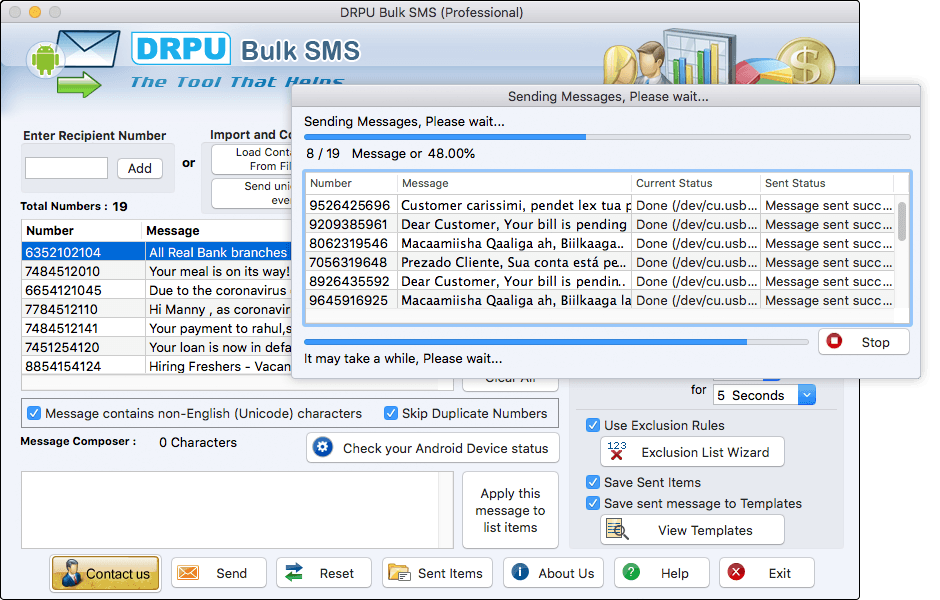Click the Stop button label
Viewport: 940px width, 600px height.
click(x=875, y=342)
